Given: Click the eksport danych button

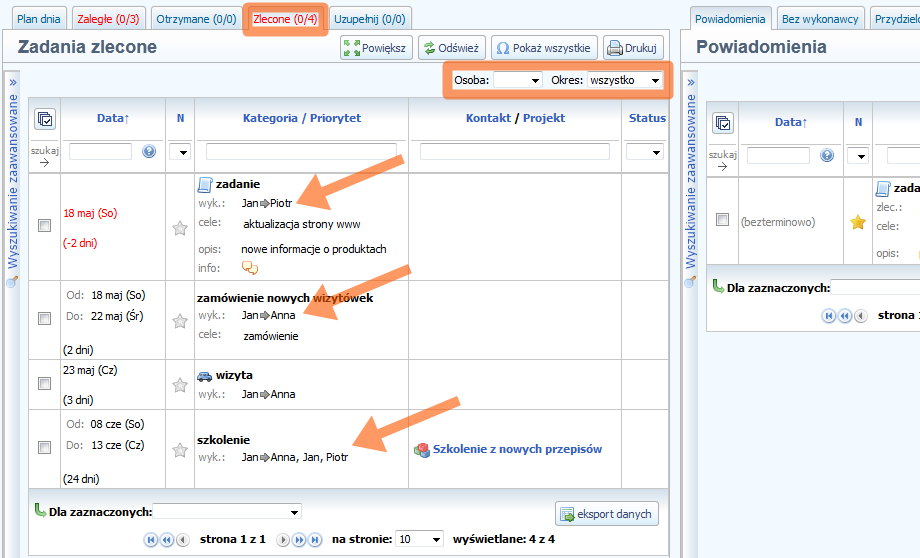Looking at the screenshot, I should tap(606, 514).
